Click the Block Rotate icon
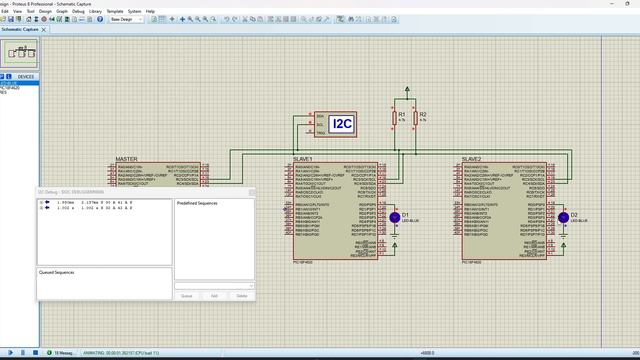The height and width of the screenshot is (360, 640). pyautogui.click(x=286, y=19)
